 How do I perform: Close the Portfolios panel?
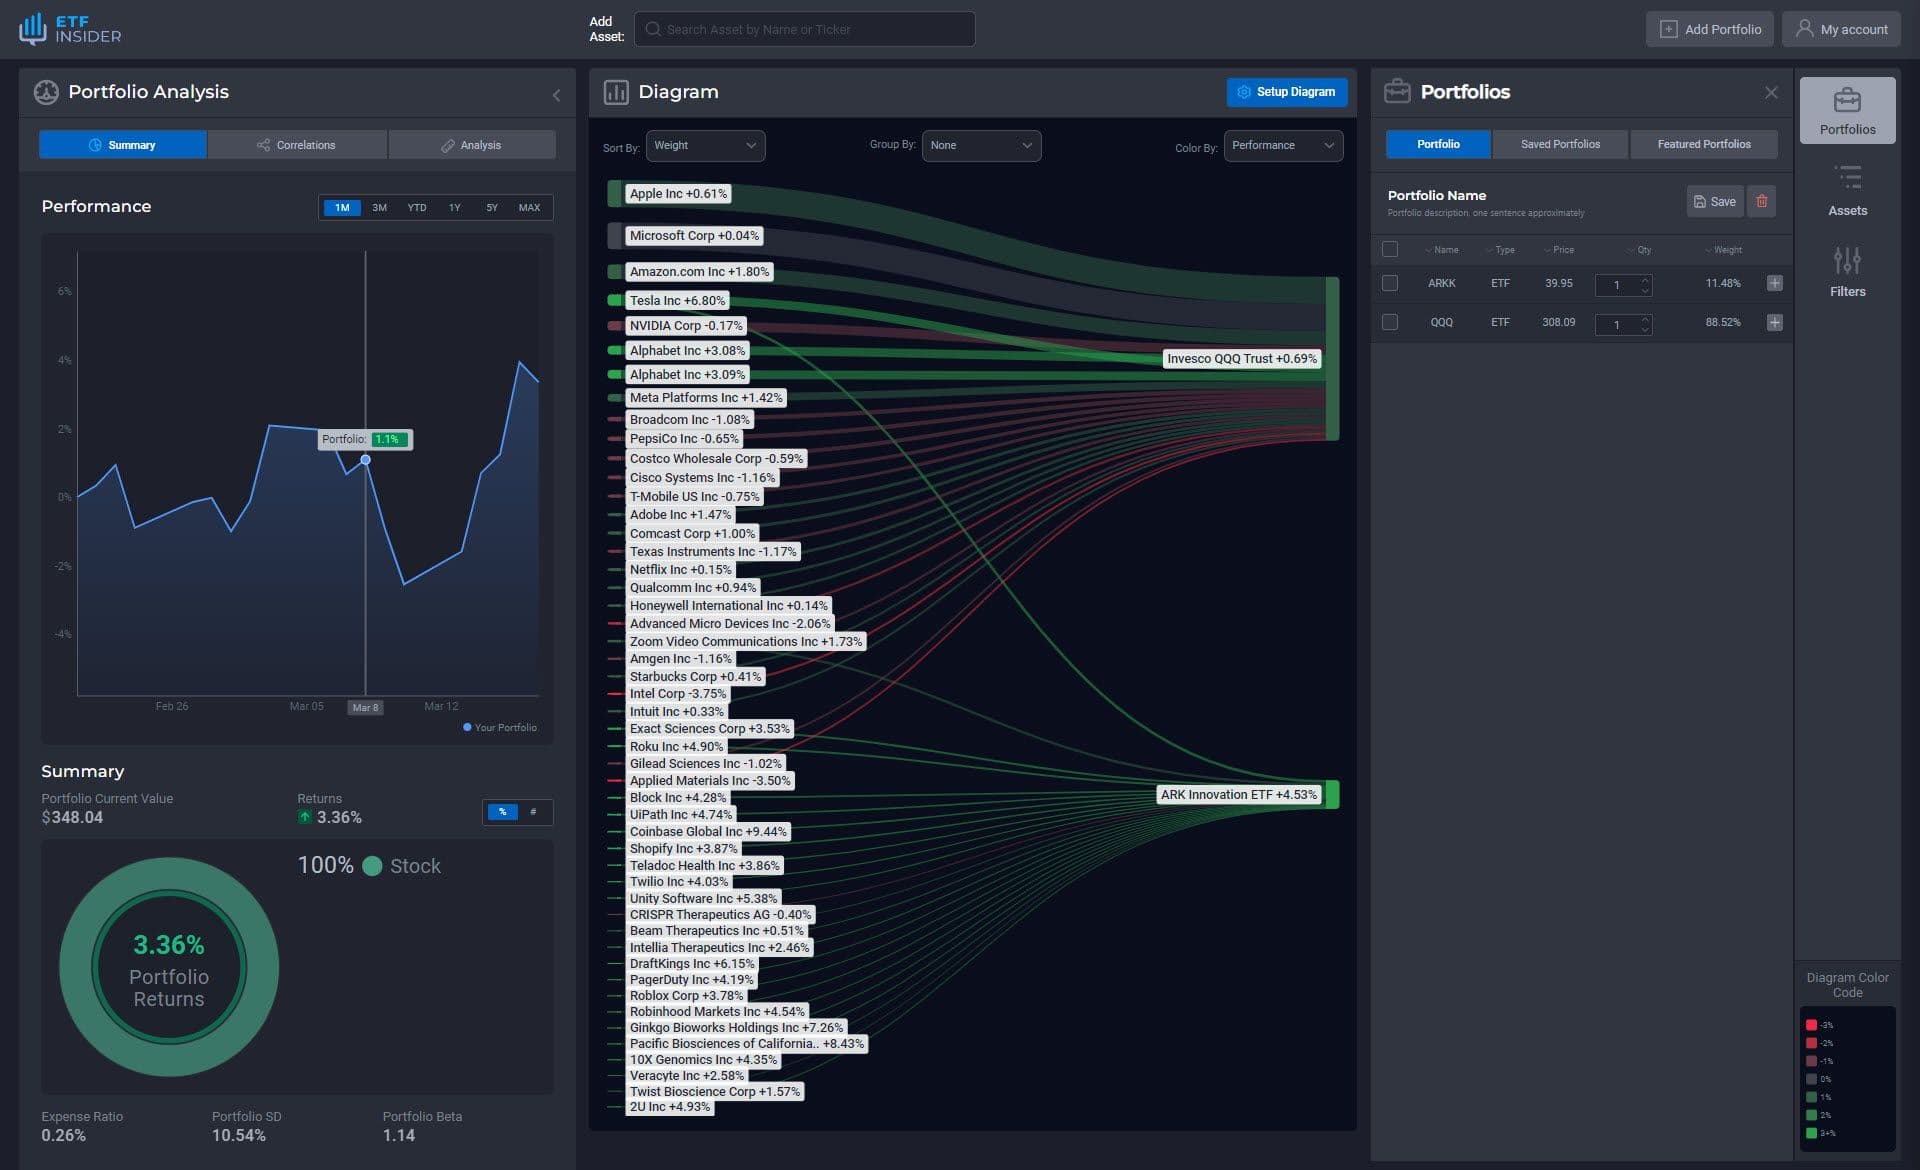[x=1771, y=92]
